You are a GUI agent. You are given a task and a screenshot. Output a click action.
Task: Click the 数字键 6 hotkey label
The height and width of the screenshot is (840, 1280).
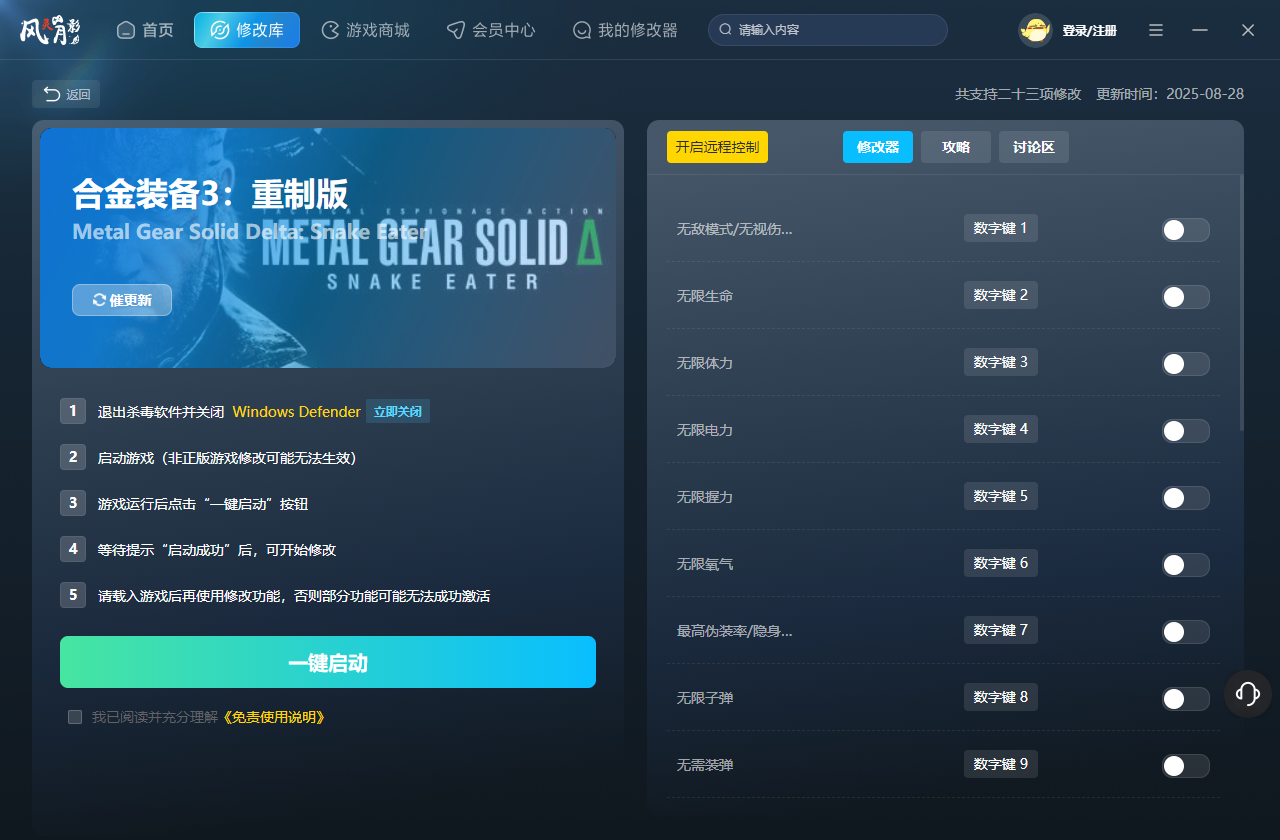point(1001,563)
